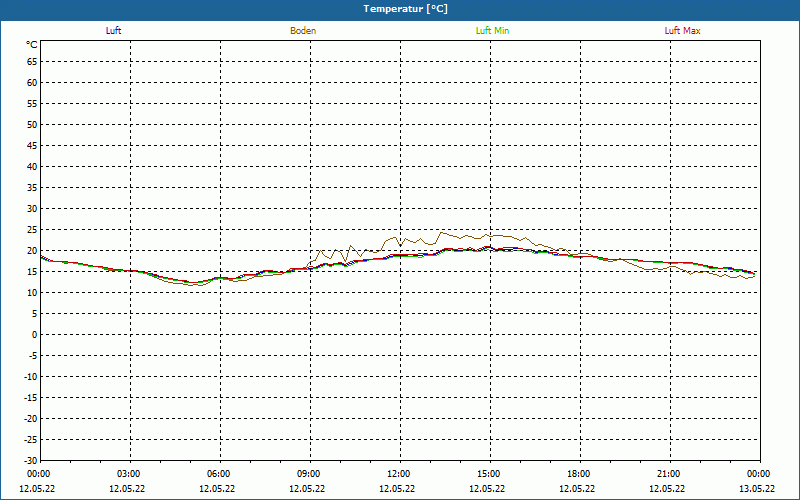This screenshot has width=800, height=500.
Task: Click the red Luft Max legend label
Action: click(x=682, y=31)
